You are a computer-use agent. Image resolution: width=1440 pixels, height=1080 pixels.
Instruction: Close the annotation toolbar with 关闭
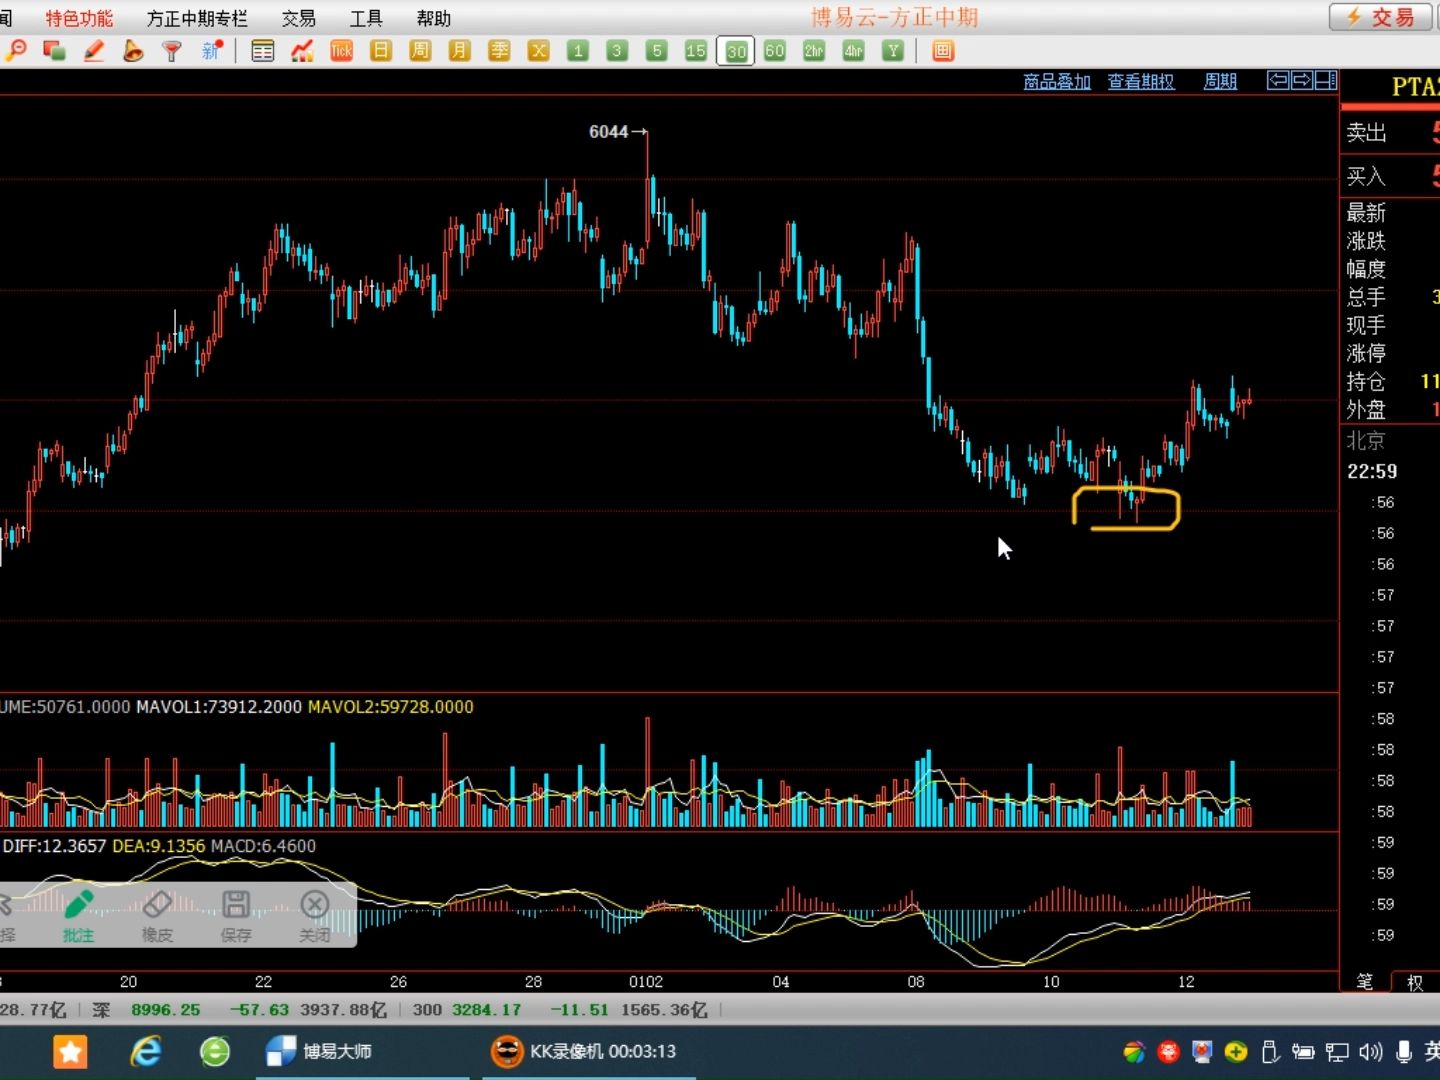click(x=314, y=915)
